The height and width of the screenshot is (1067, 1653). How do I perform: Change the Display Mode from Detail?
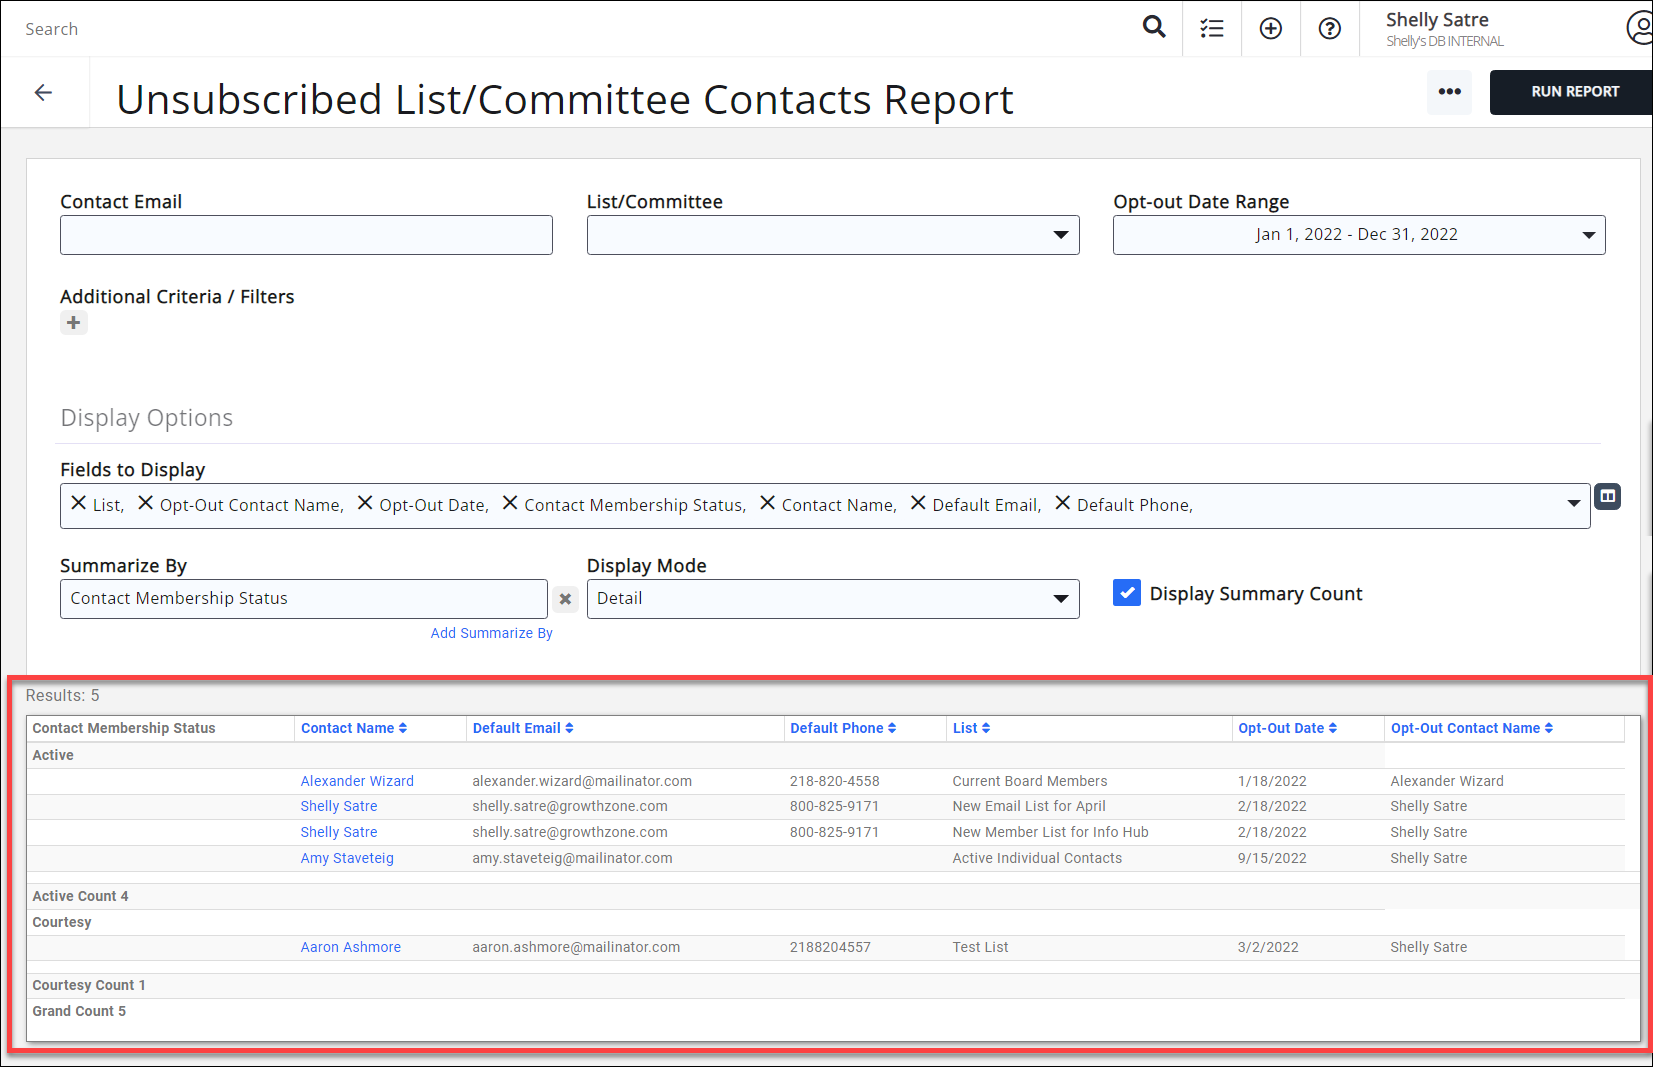[x=1060, y=598]
